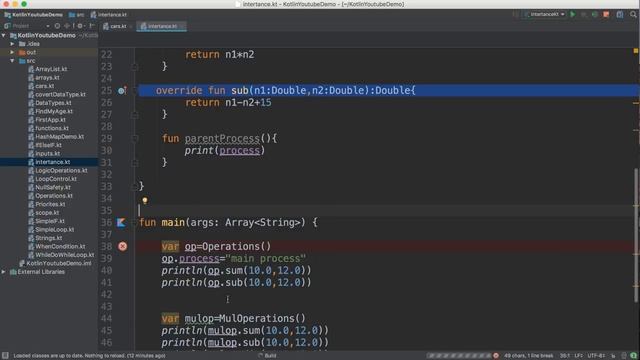
Task: Click the Scroll from Source icon
Action: [x=57, y=26]
